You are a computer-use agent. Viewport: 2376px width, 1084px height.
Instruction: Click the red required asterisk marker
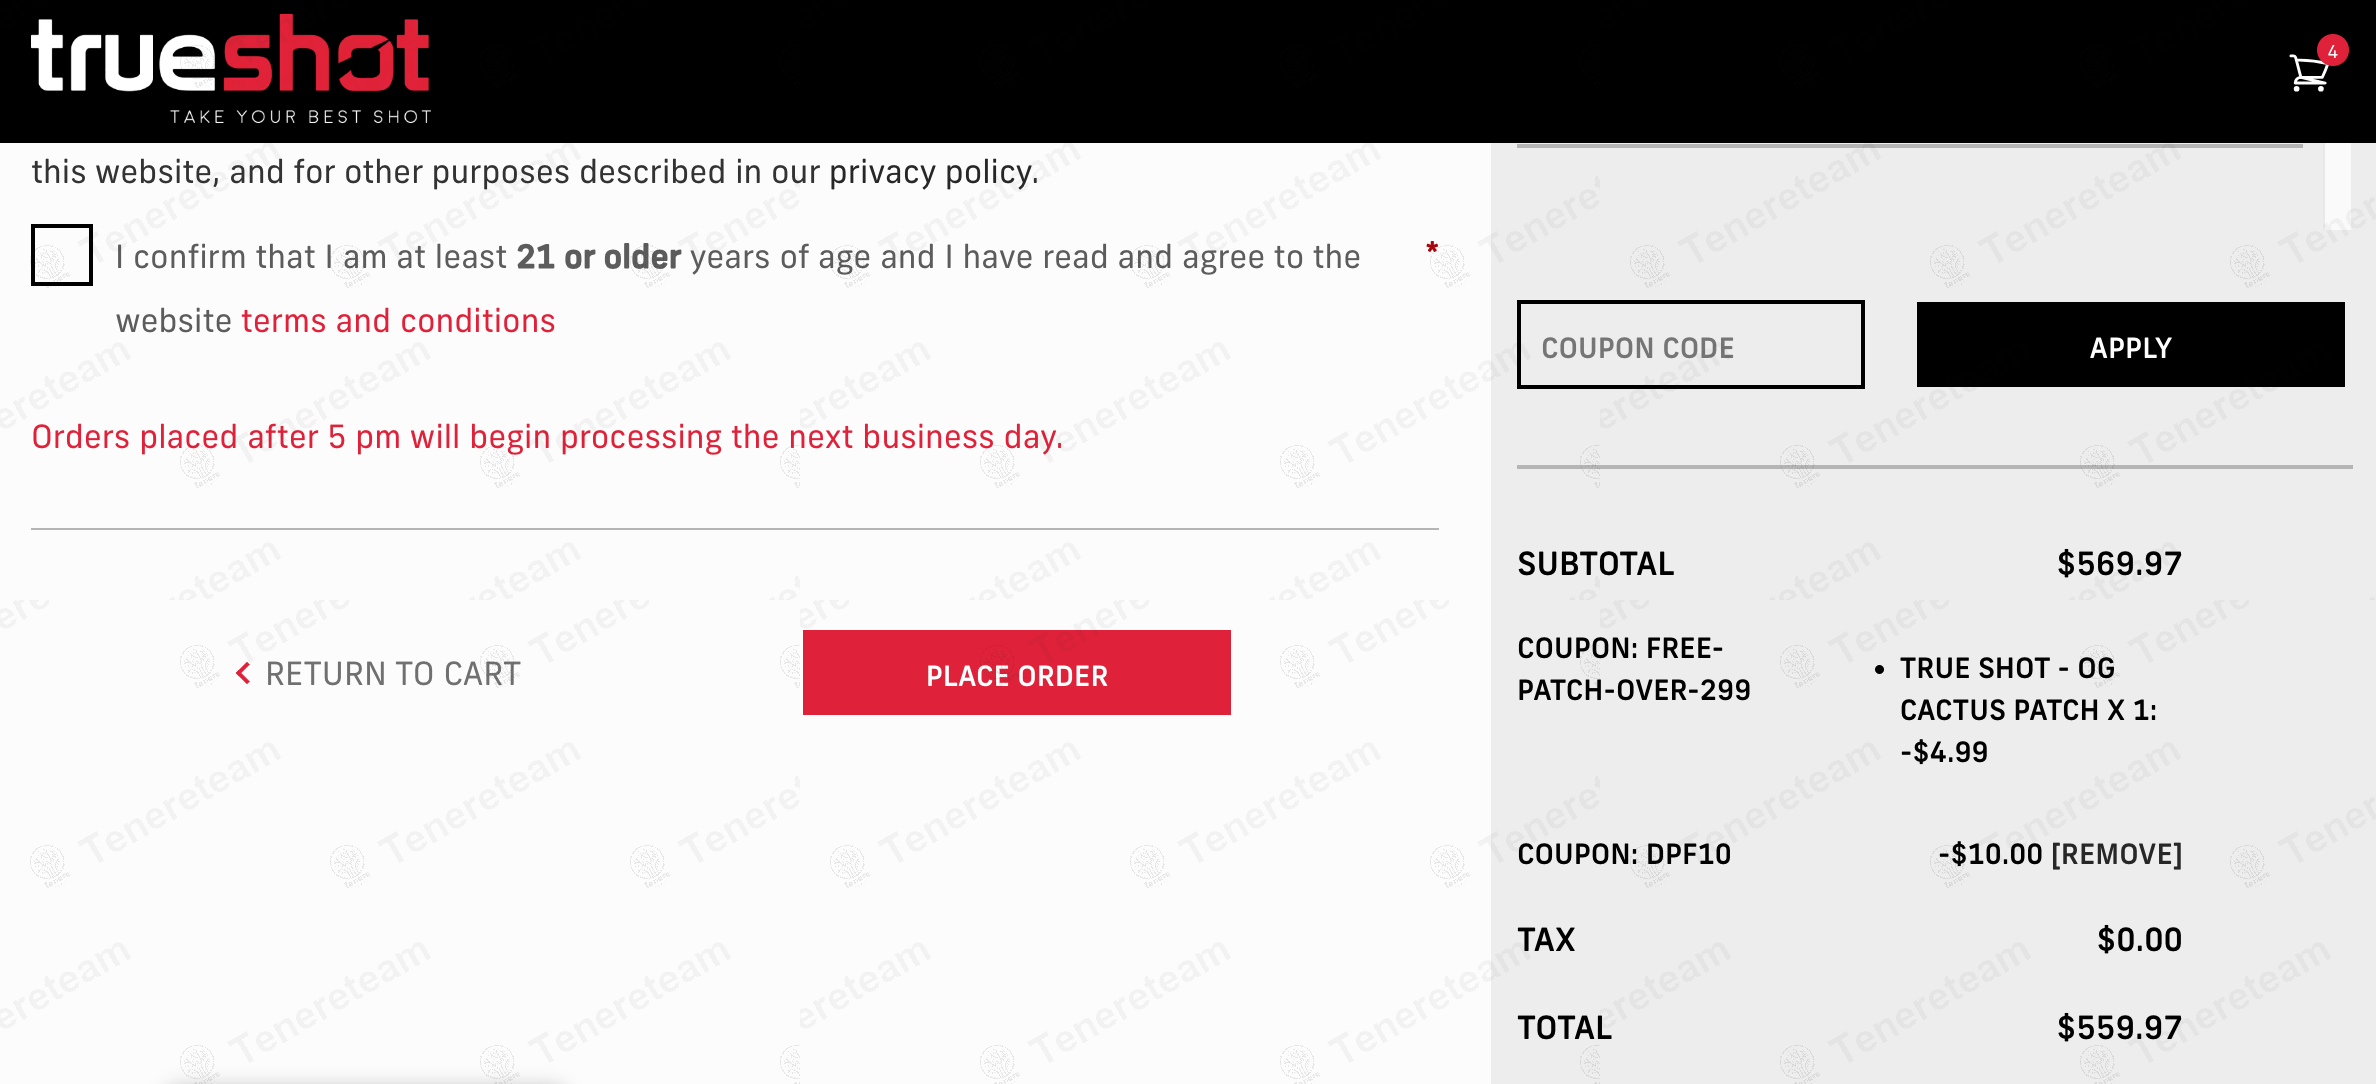(x=1432, y=247)
